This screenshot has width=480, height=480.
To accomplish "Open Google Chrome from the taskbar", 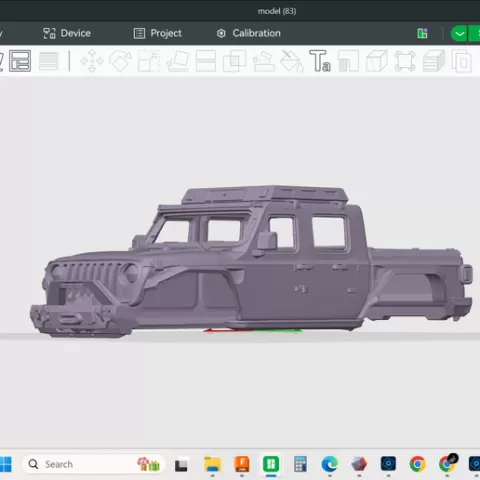I will (x=417, y=464).
